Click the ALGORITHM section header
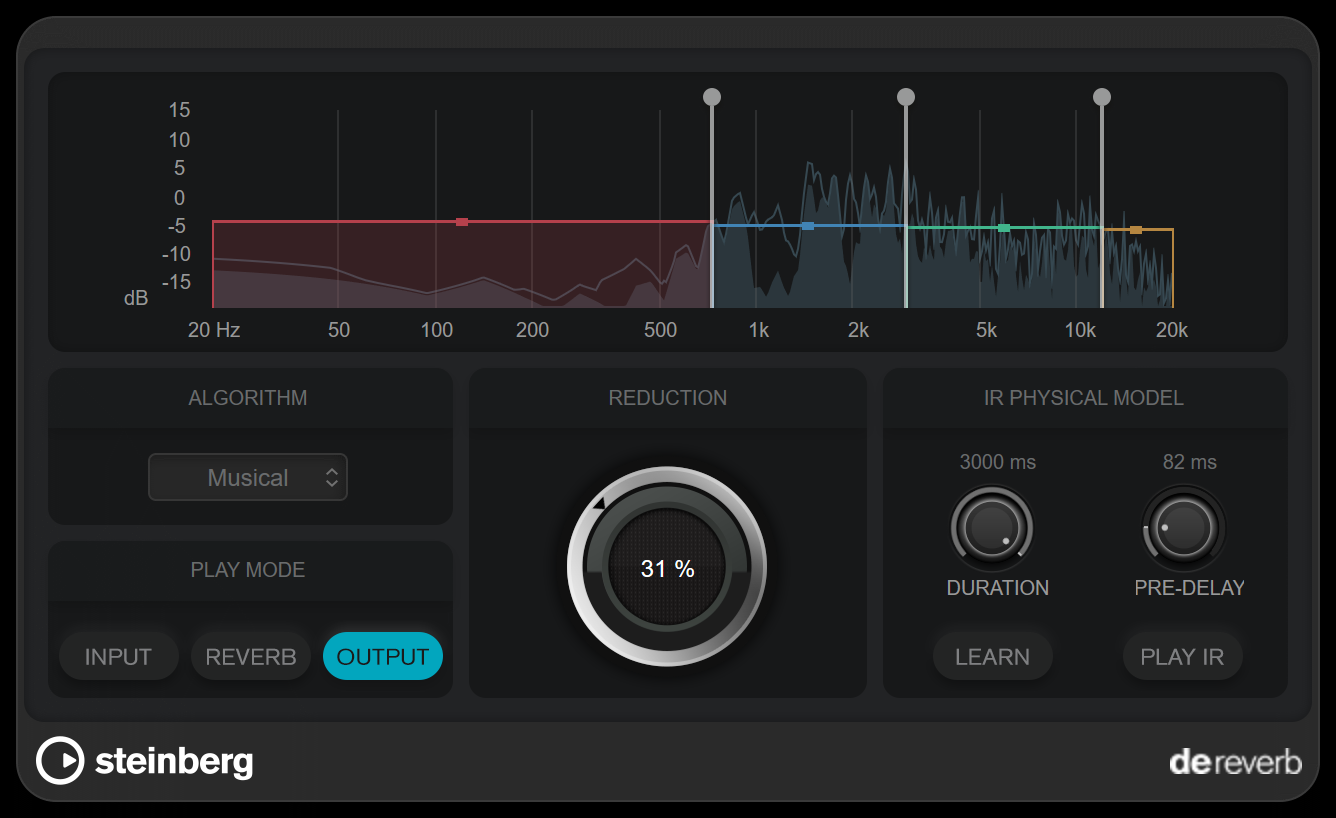The image size is (1336, 818). click(248, 398)
